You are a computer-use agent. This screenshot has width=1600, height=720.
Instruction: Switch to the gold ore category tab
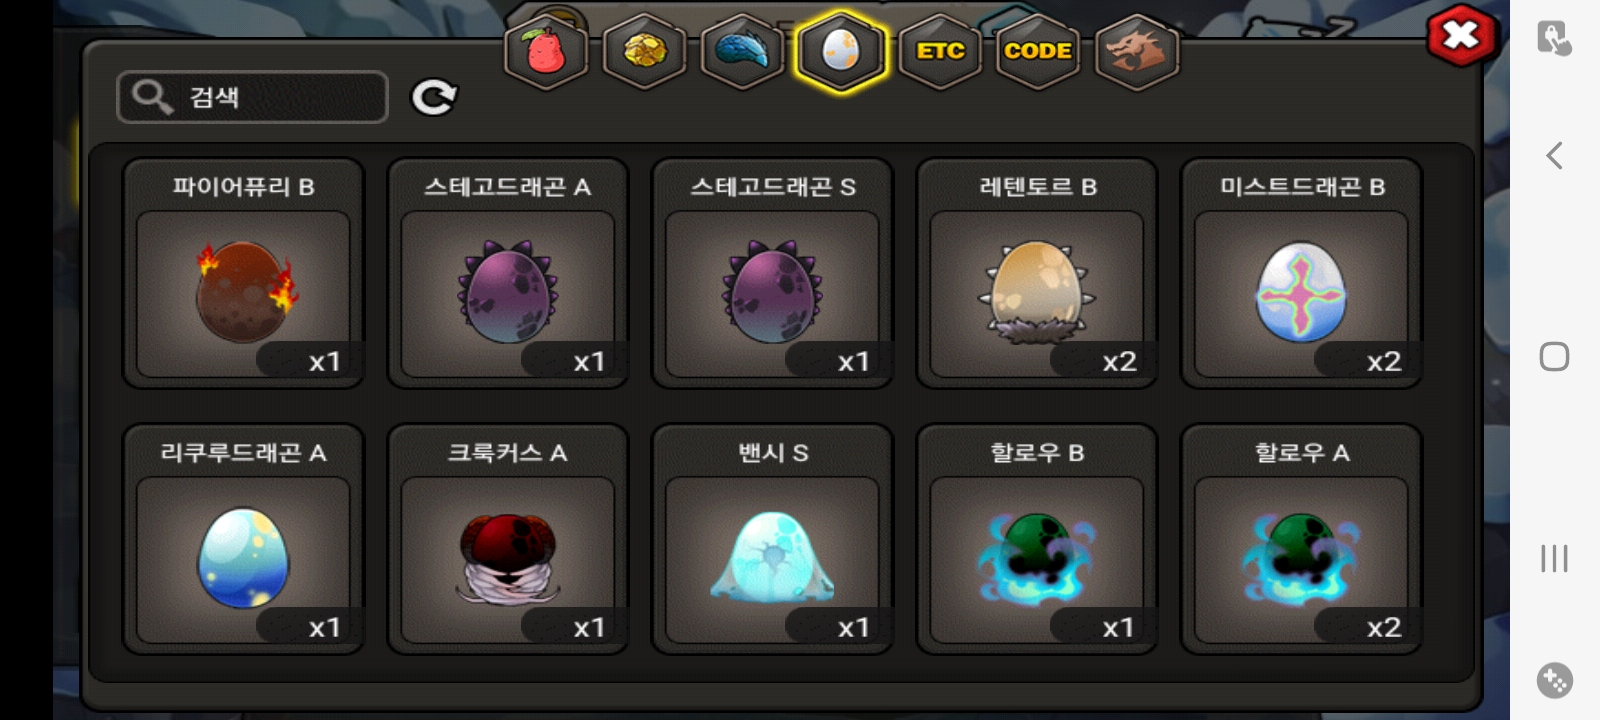coord(644,51)
